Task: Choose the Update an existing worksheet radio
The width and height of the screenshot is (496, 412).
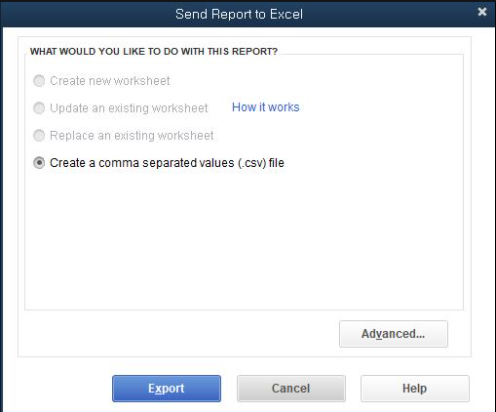Action: [x=39, y=108]
